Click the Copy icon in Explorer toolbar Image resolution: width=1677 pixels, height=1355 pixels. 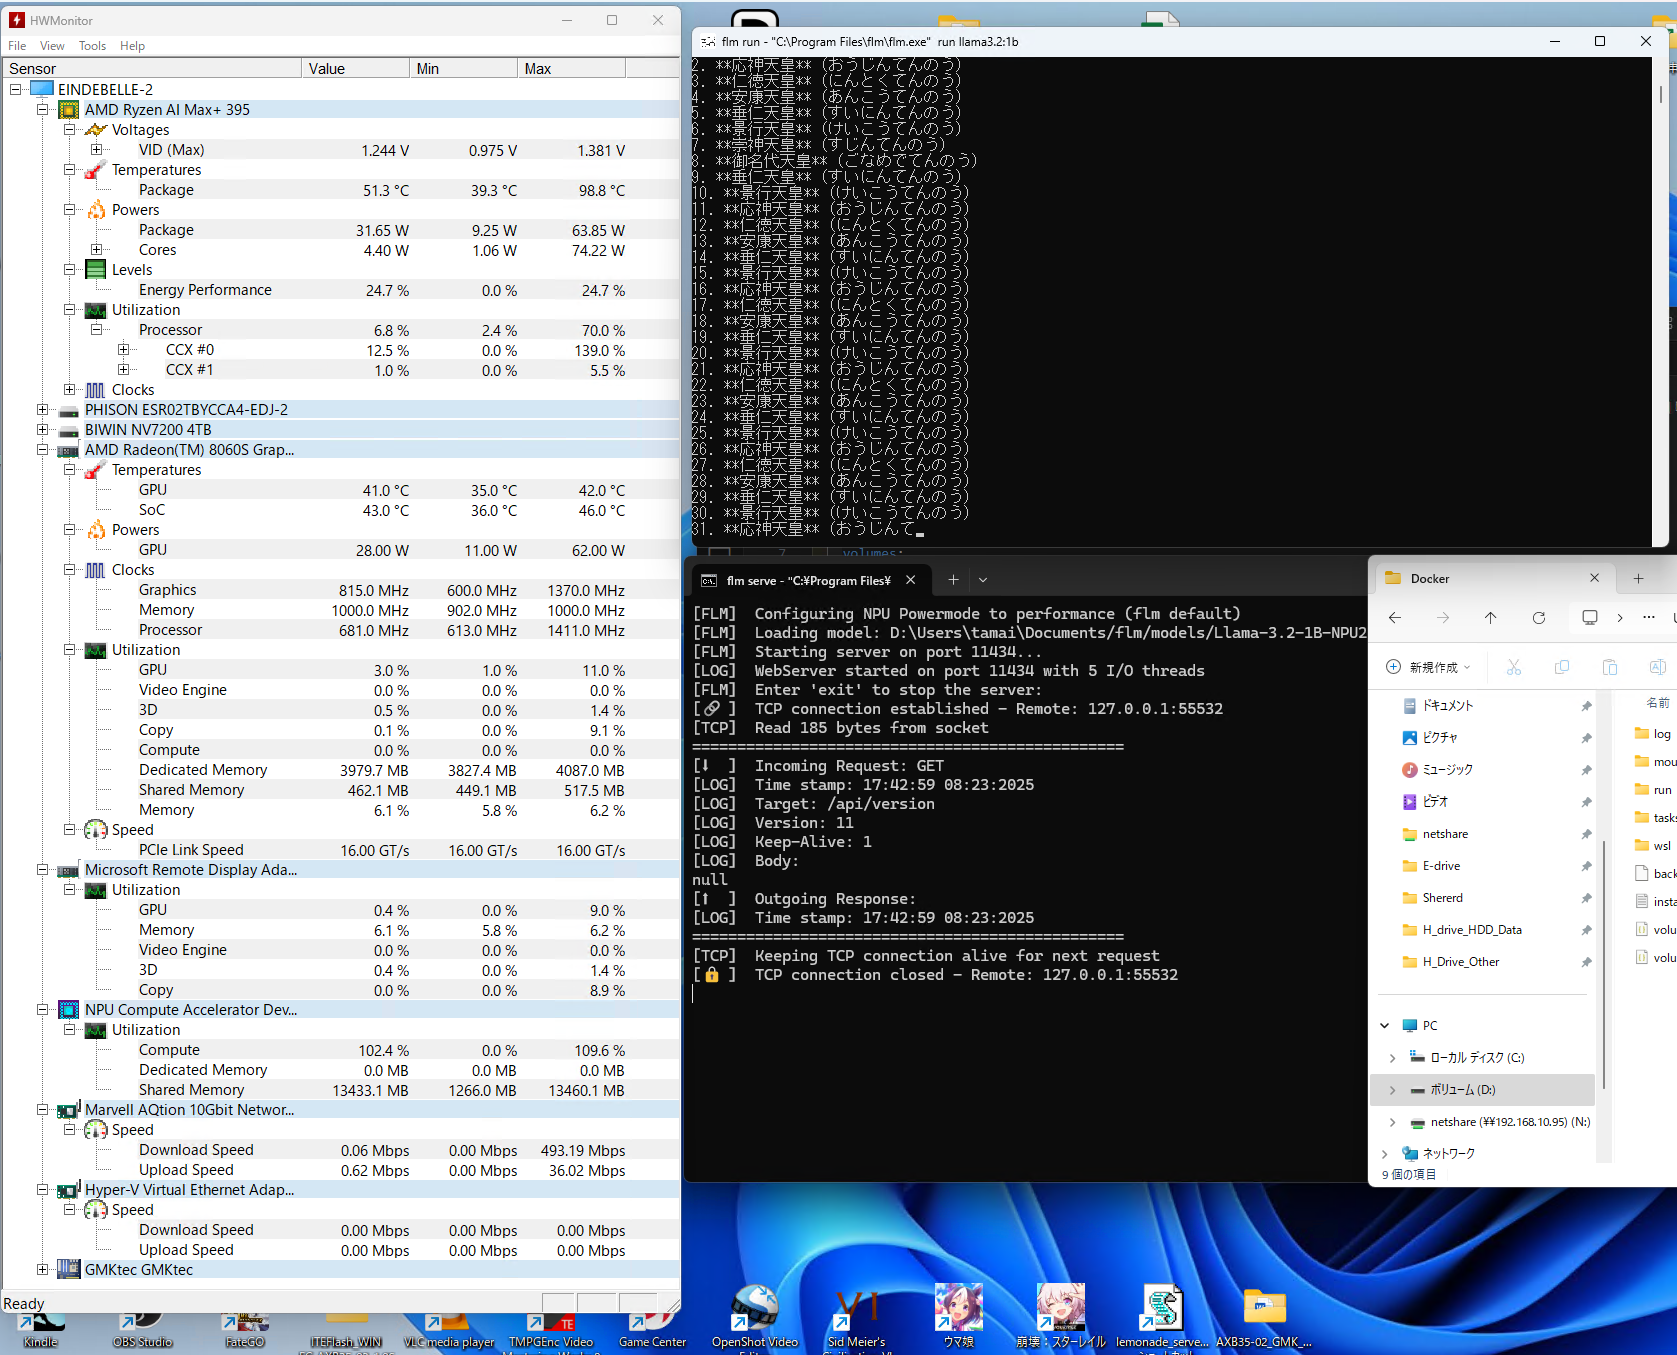click(x=1562, y=667)
